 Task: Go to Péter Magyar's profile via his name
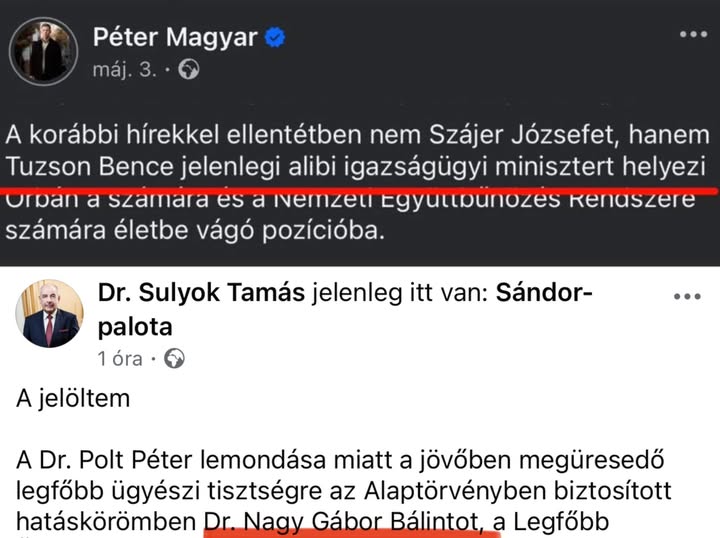[x=174, y=38]
